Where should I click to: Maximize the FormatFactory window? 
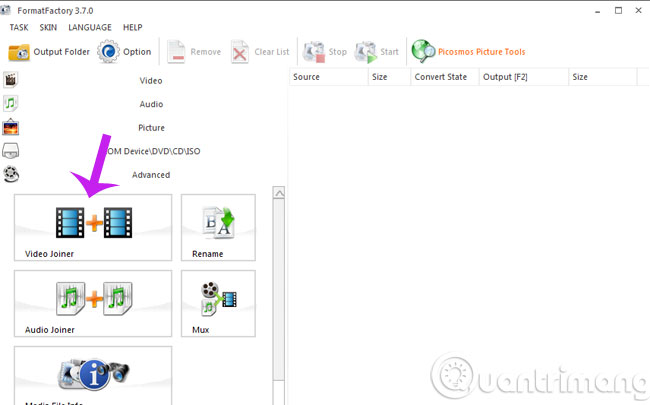618,11
